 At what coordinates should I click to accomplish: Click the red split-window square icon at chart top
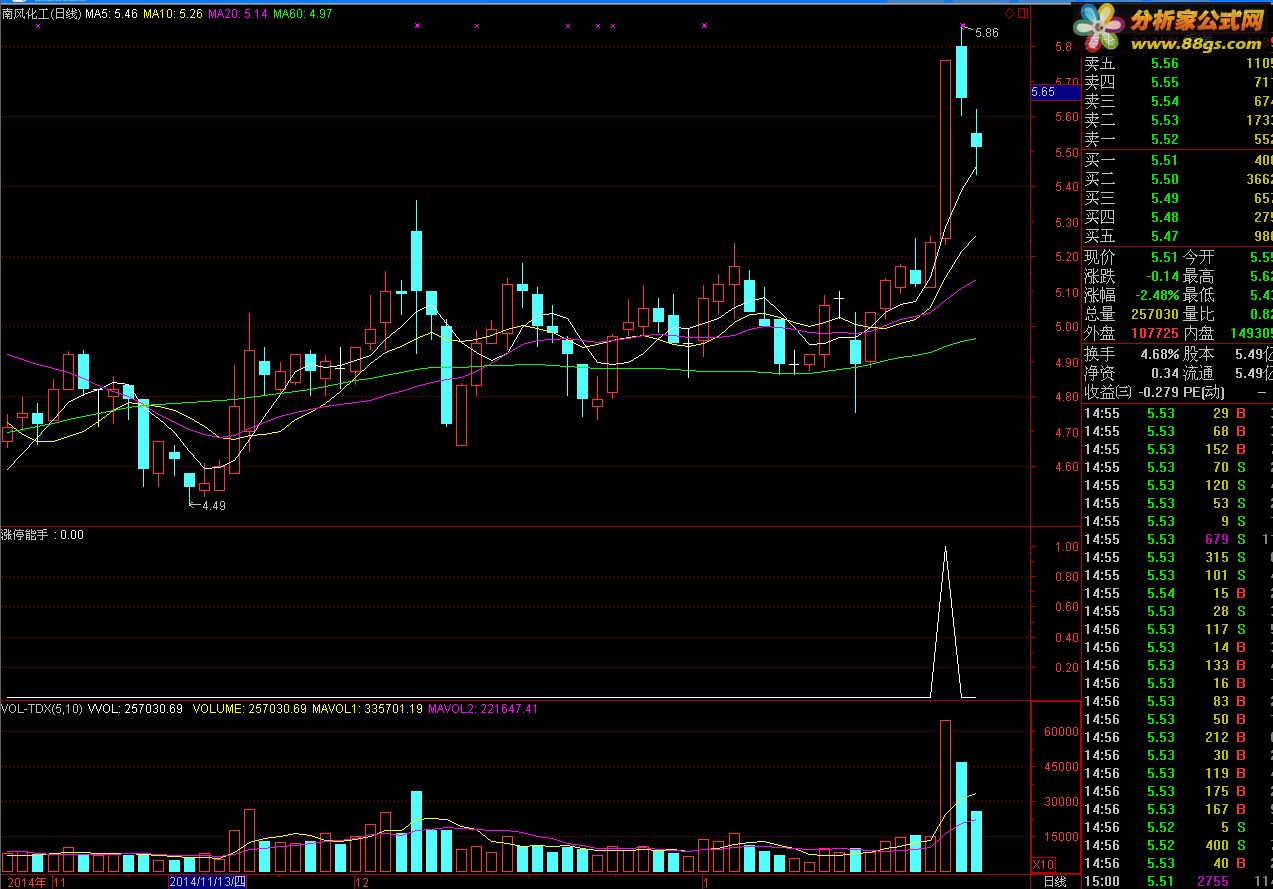click(x=1023, y=14)
